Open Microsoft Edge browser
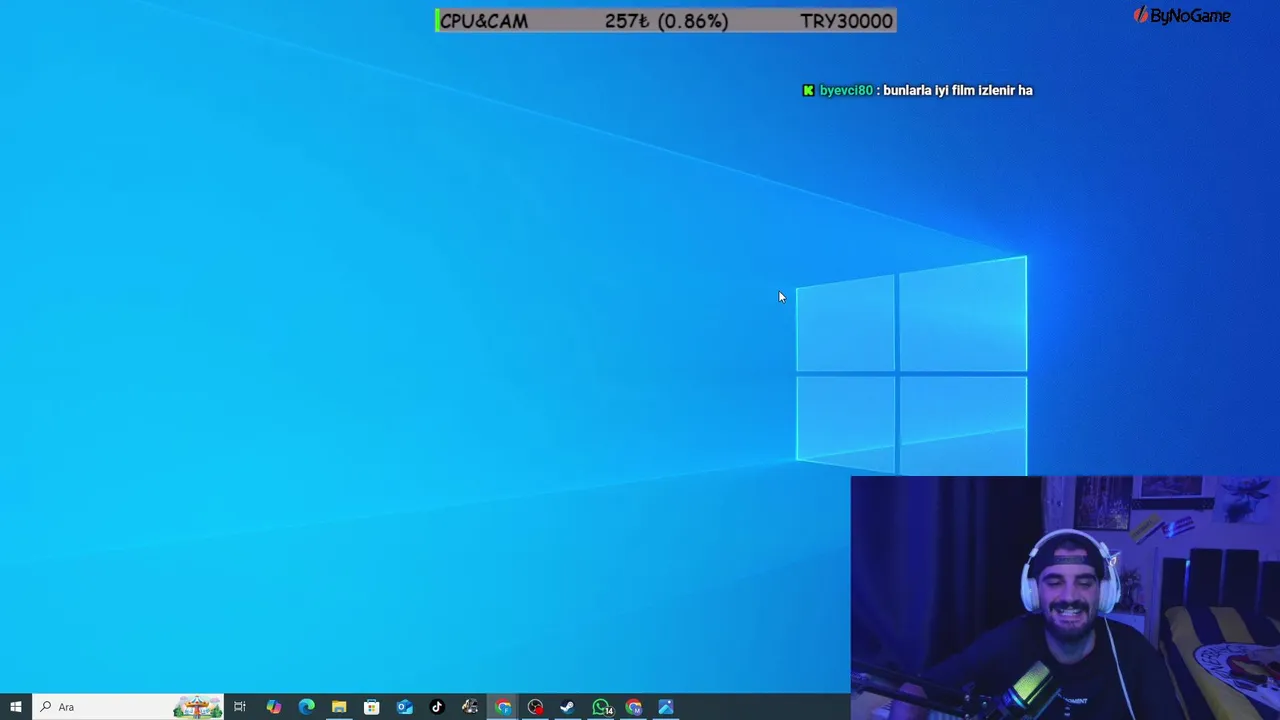 click(x=306, y=707)
